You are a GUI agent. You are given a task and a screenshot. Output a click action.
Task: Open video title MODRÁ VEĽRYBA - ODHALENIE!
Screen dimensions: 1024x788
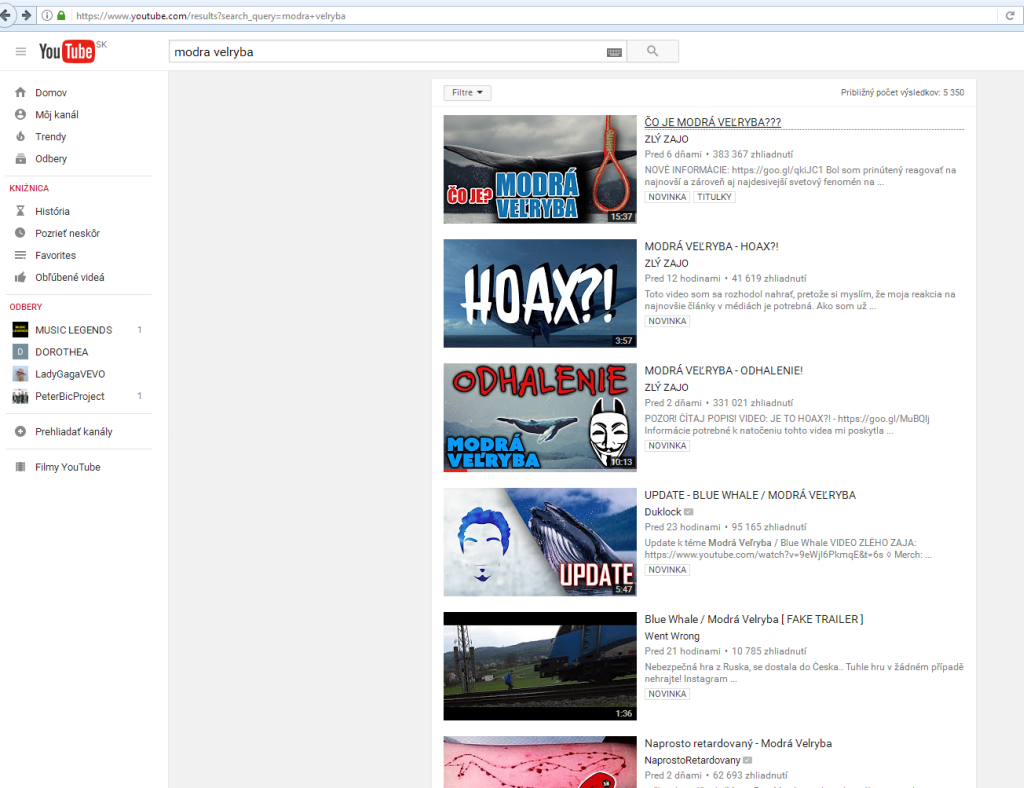(x=724, y=370)
